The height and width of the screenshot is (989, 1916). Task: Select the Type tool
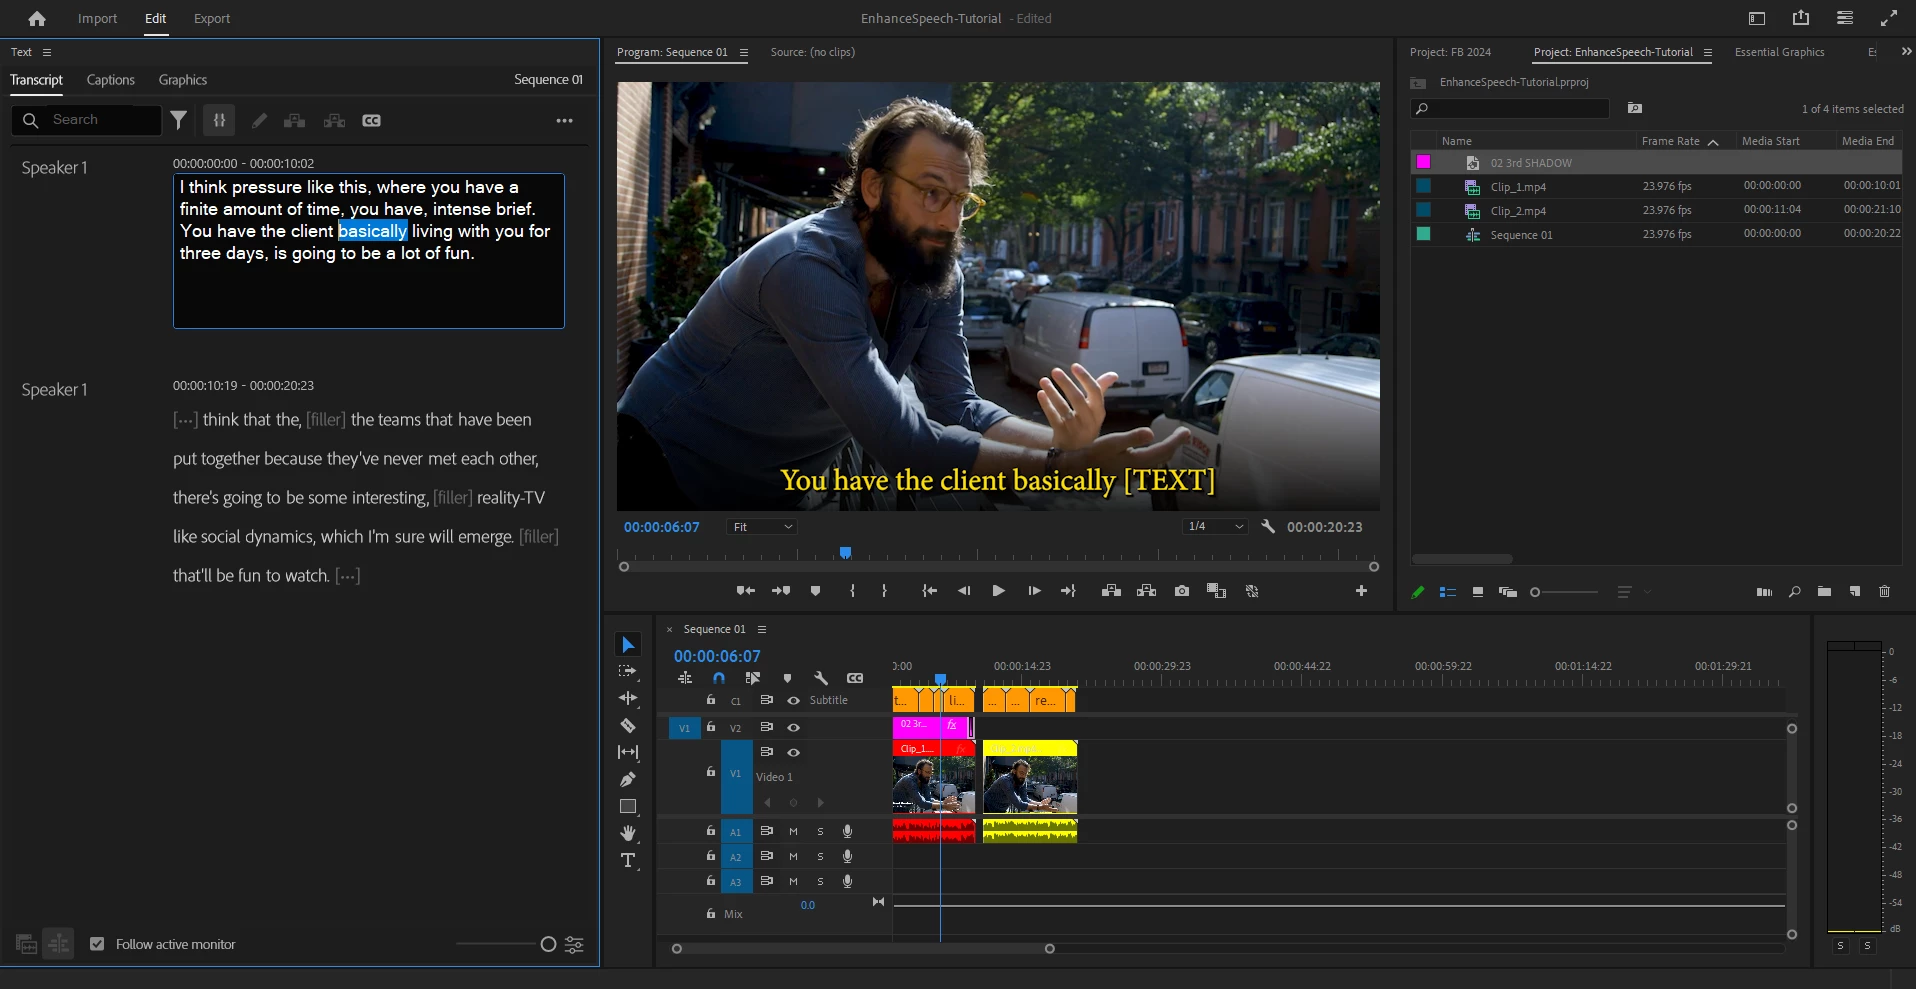pyautogui.click(x=628, y=861)
